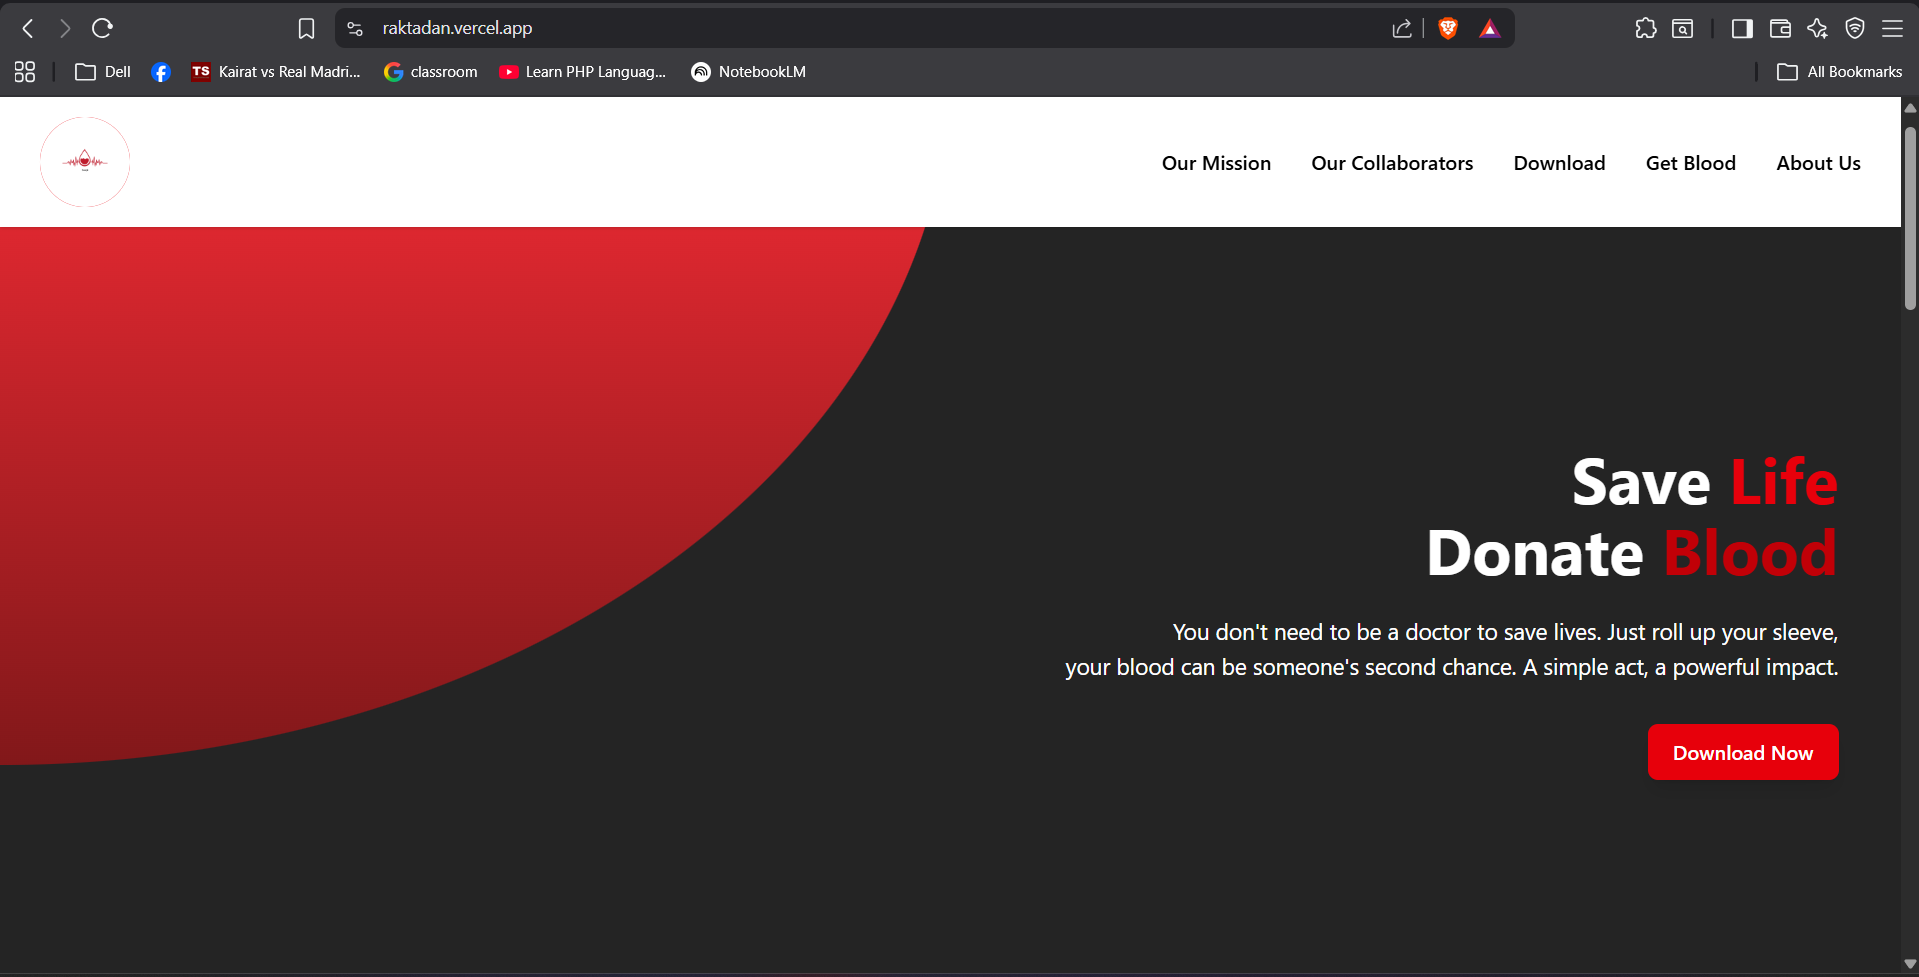Open the NotebookLM bookmark link
1919x977 pixels.
(747, 71)
